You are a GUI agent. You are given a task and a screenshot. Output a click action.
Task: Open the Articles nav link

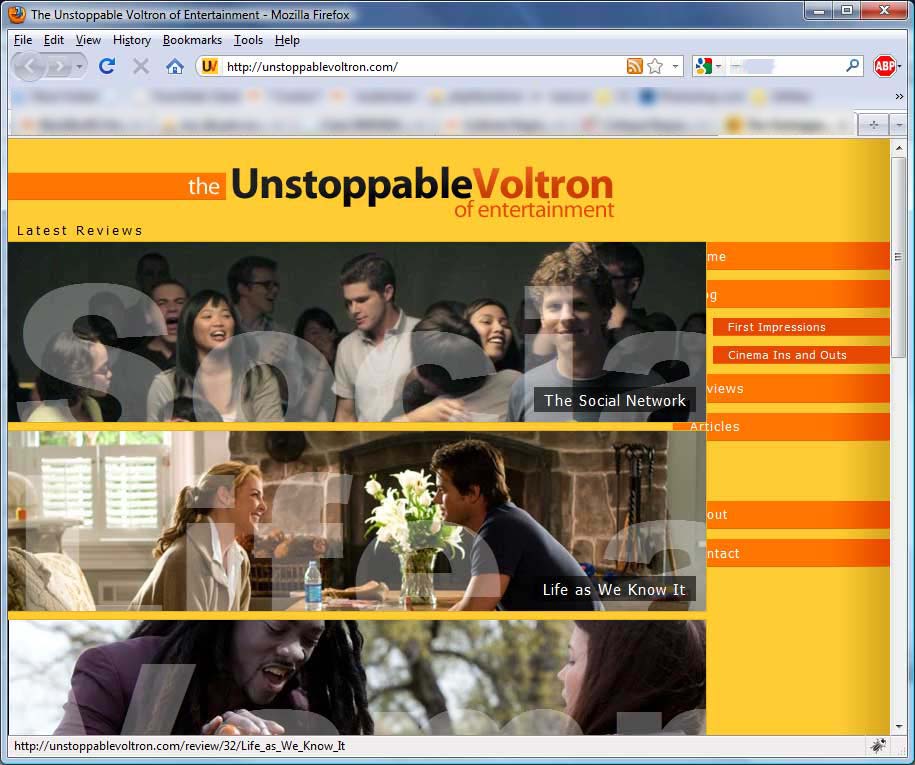(x=798, y=427)
